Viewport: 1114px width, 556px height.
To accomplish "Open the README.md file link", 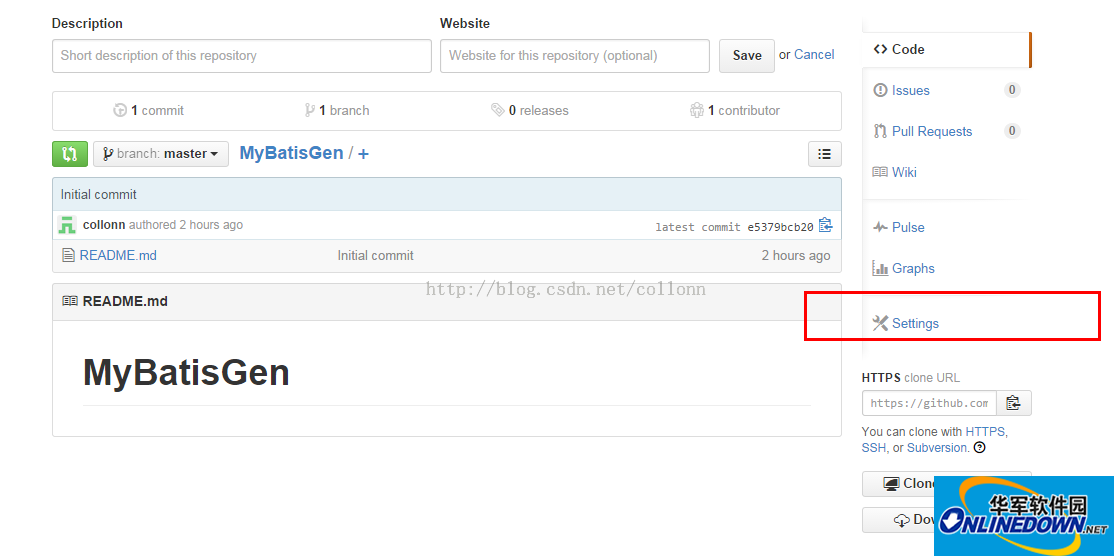I will [x=118, y=255].
